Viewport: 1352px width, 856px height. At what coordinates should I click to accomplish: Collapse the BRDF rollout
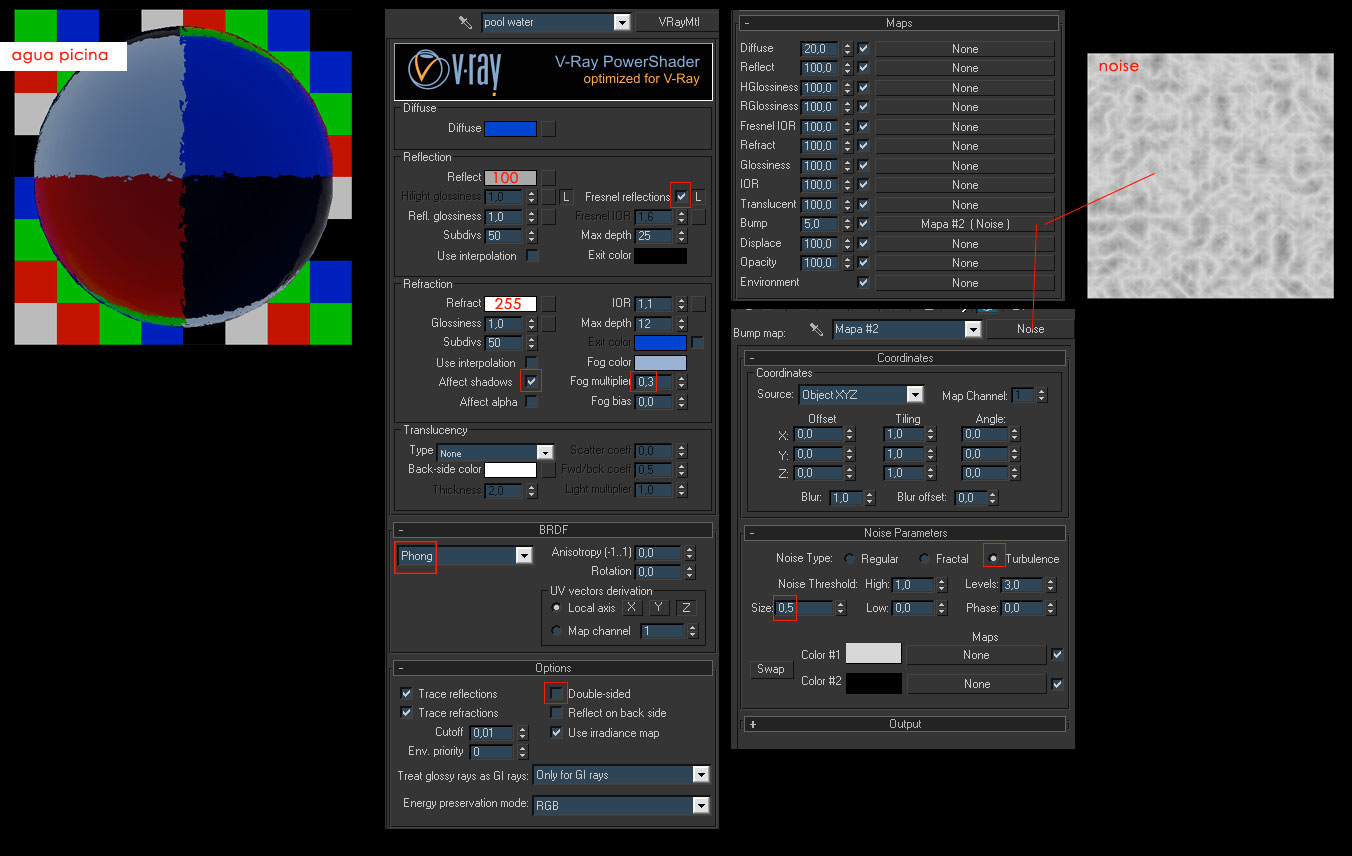552,530
